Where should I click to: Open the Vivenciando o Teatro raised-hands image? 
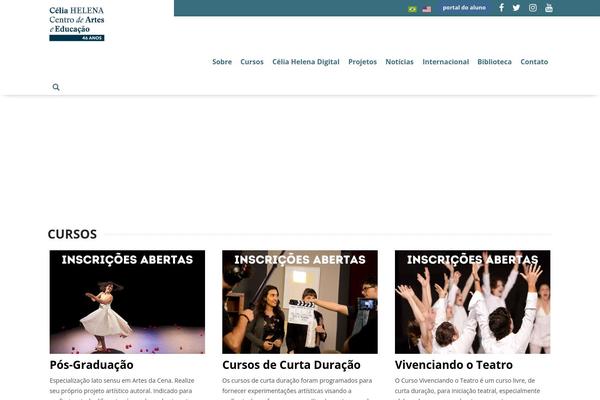point(473,302)
